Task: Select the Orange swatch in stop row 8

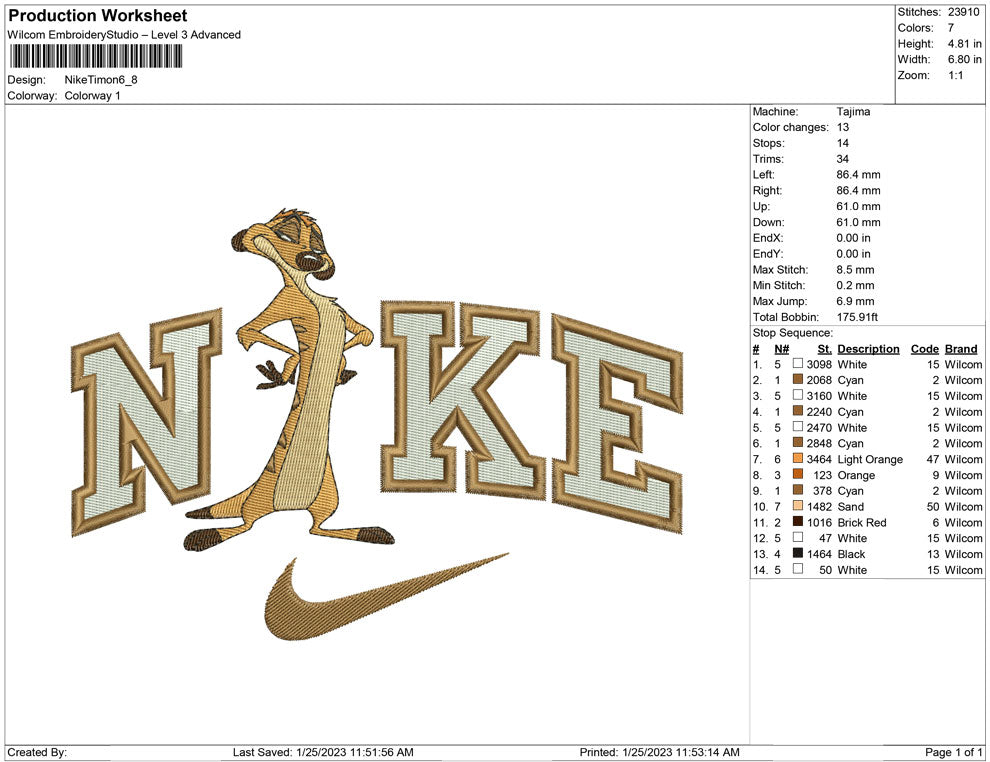Action: (797, 474)
